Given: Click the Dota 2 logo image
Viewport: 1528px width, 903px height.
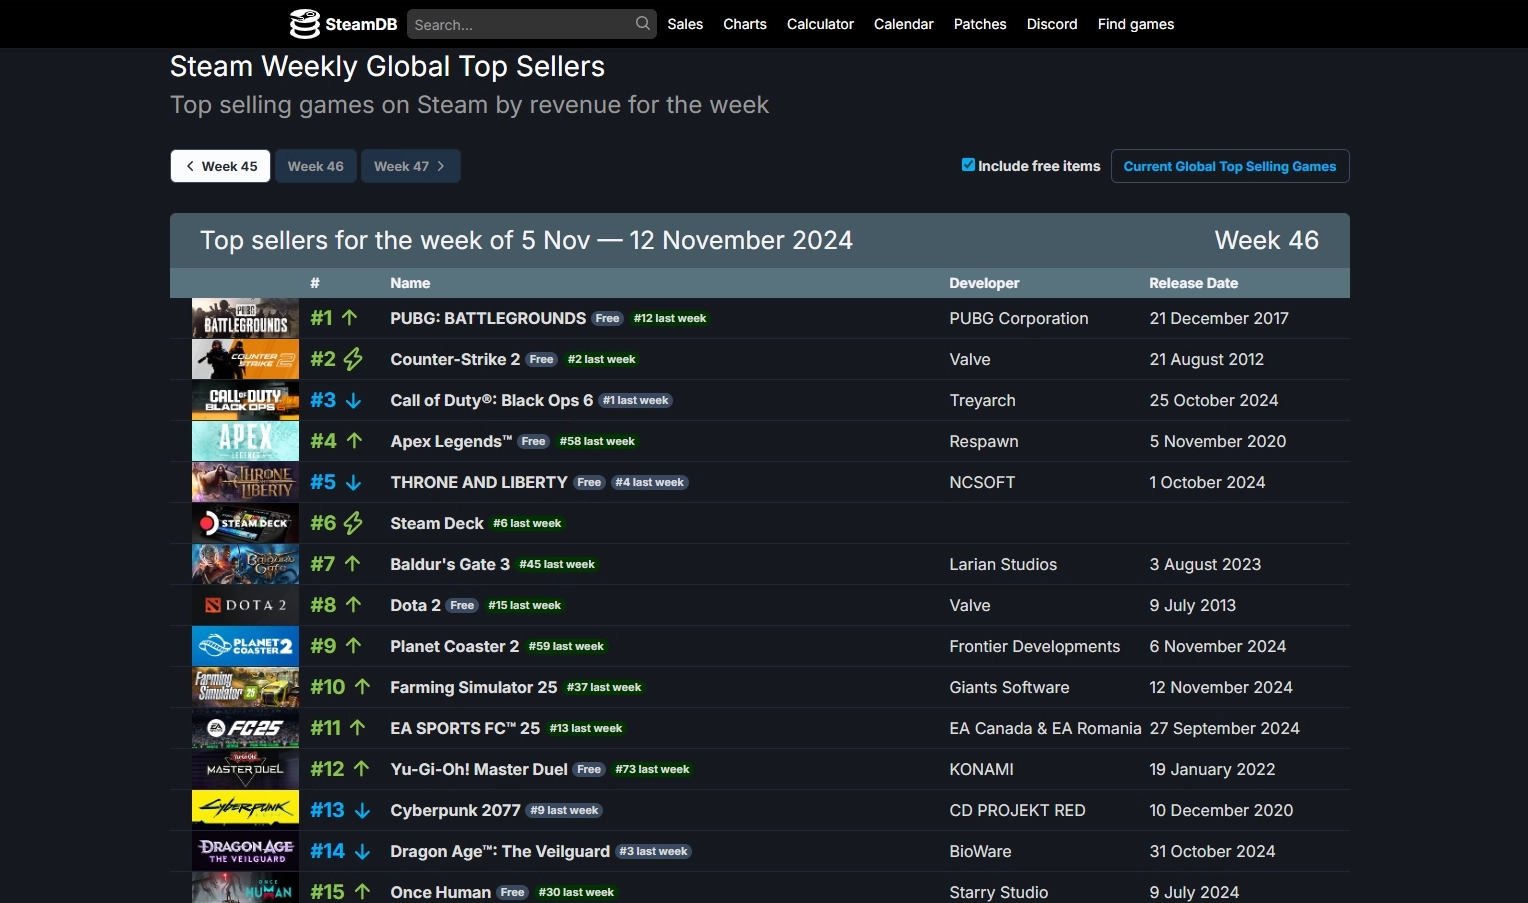Looking at the screenshot, I should coord(245,605).
